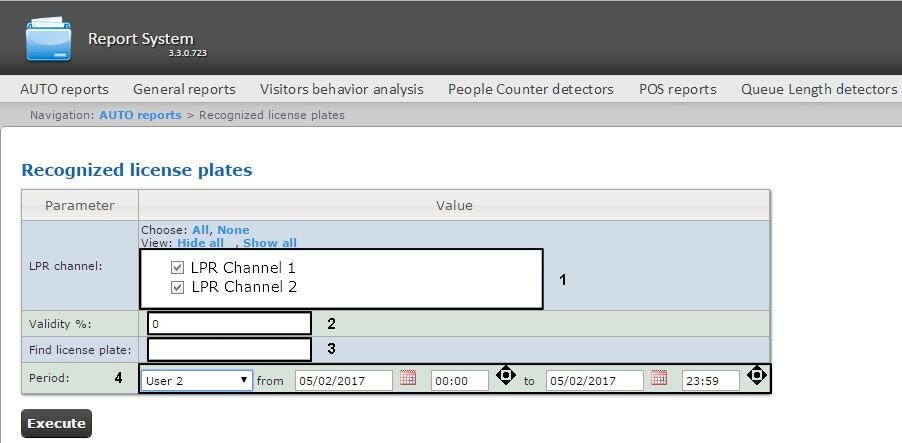This screenshot has height=443, width=902.
Task: Click the Find license plate field
Action: (x=229, y=349)
